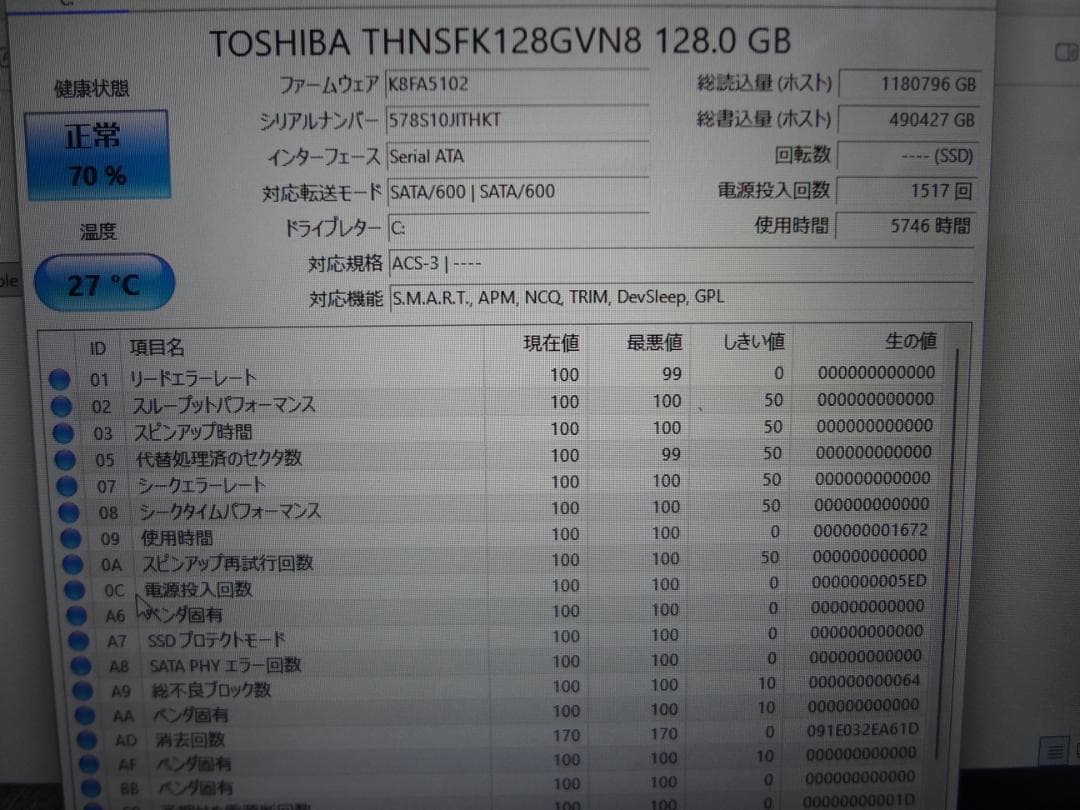The width and height of the screenshot is (1080, 810).
Task: Click the status dot for ID 02 row
Action: (x=61, y=406)
